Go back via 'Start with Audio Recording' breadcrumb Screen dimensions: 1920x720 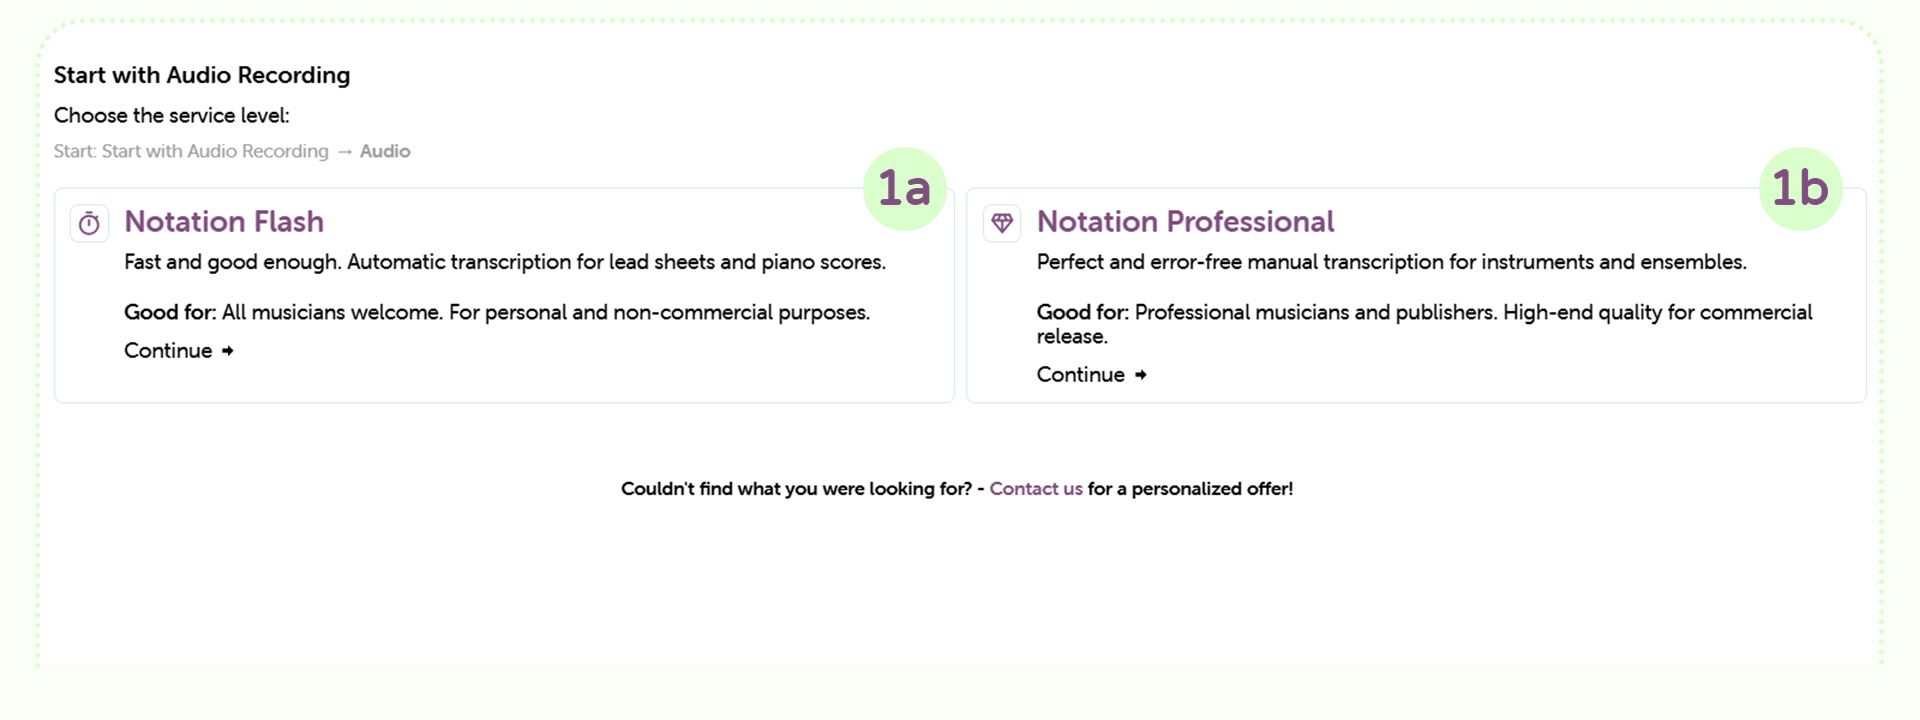click(x=215, y=151)
